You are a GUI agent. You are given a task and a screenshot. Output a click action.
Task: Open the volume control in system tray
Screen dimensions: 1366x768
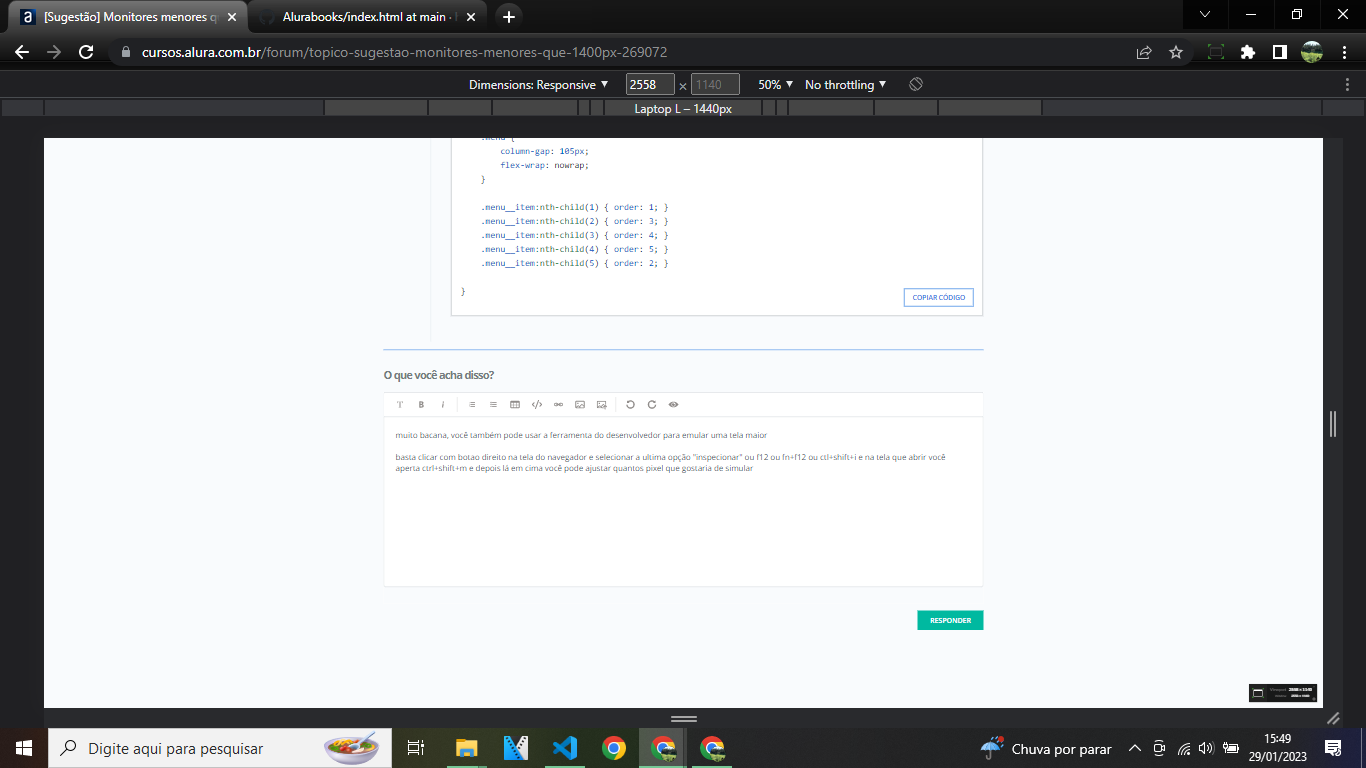click(x=1206, y=748)
